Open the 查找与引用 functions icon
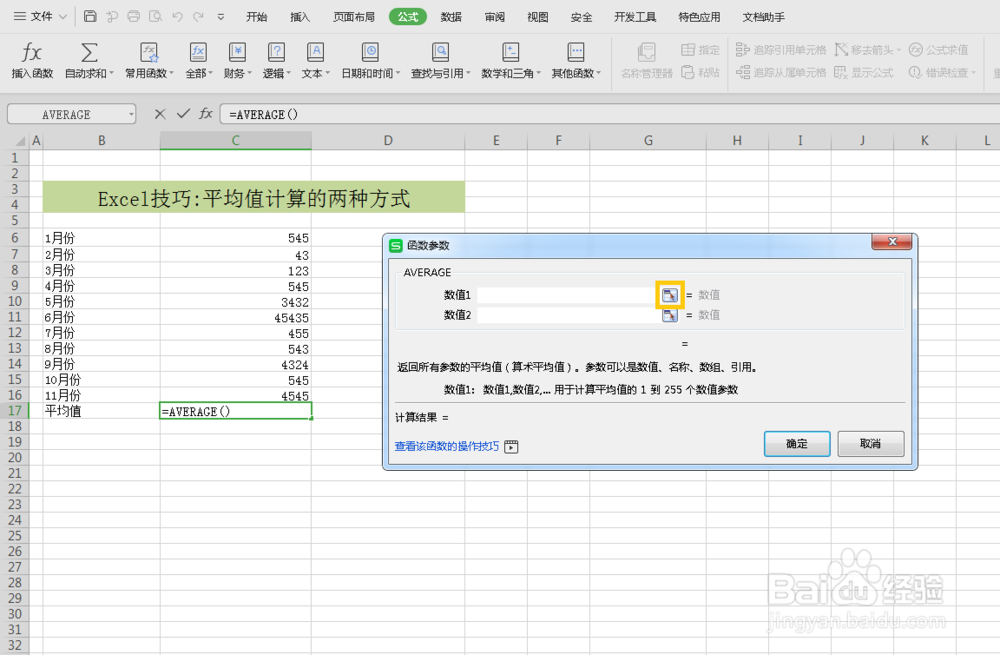The width and height of the screenshot is (1000, 655). point(439,60)
